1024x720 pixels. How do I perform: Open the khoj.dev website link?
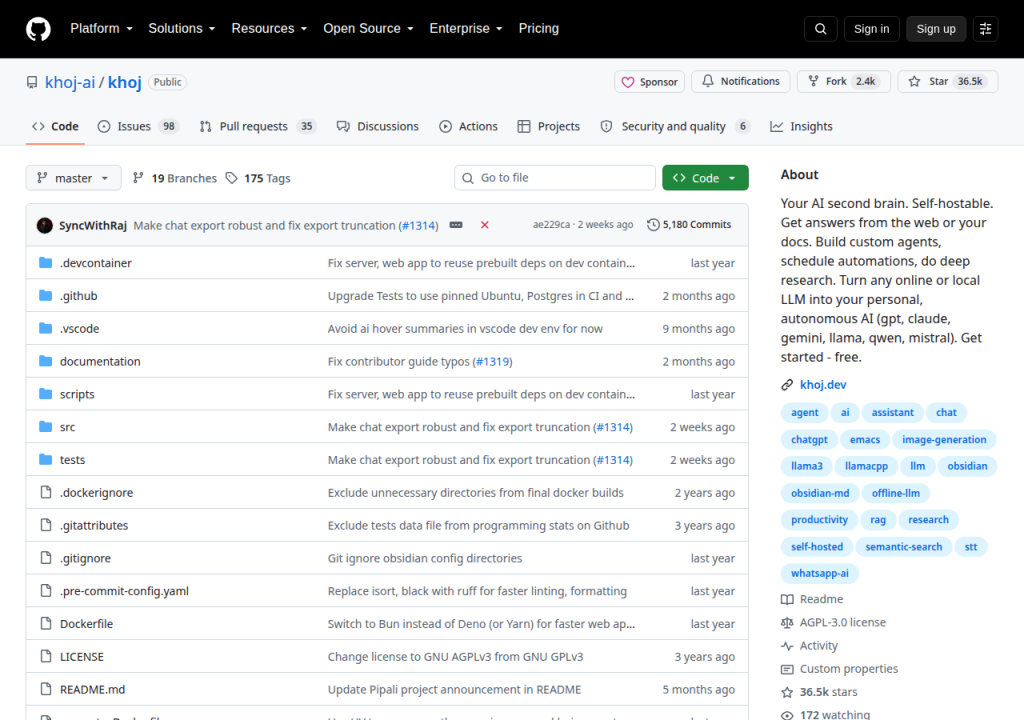click(x=823, y=385)
